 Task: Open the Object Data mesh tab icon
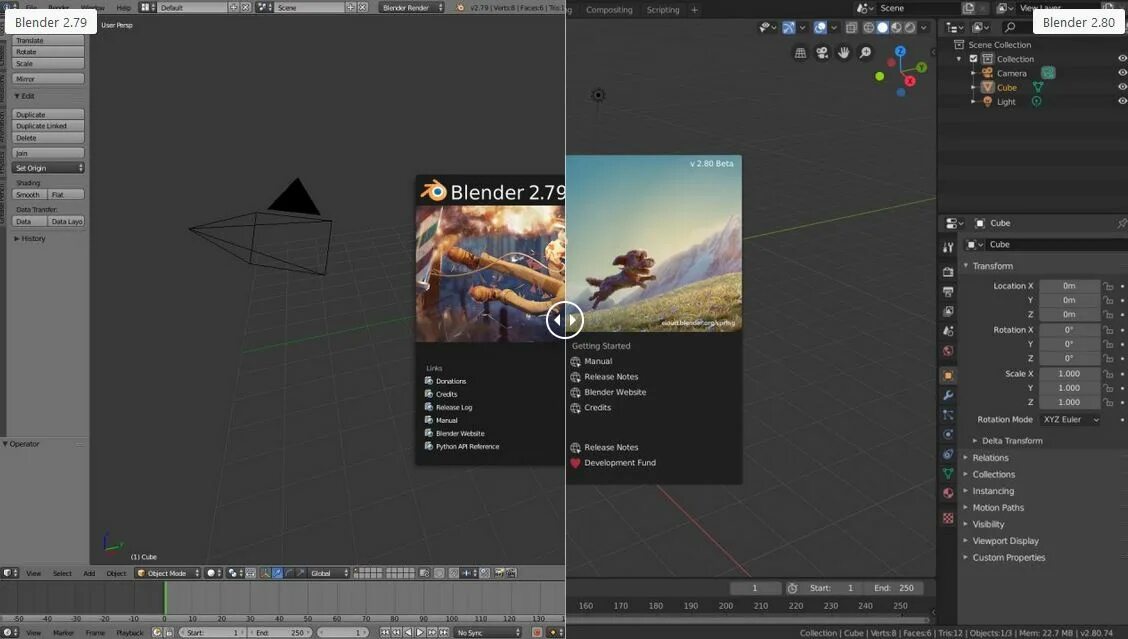[948, 473]
